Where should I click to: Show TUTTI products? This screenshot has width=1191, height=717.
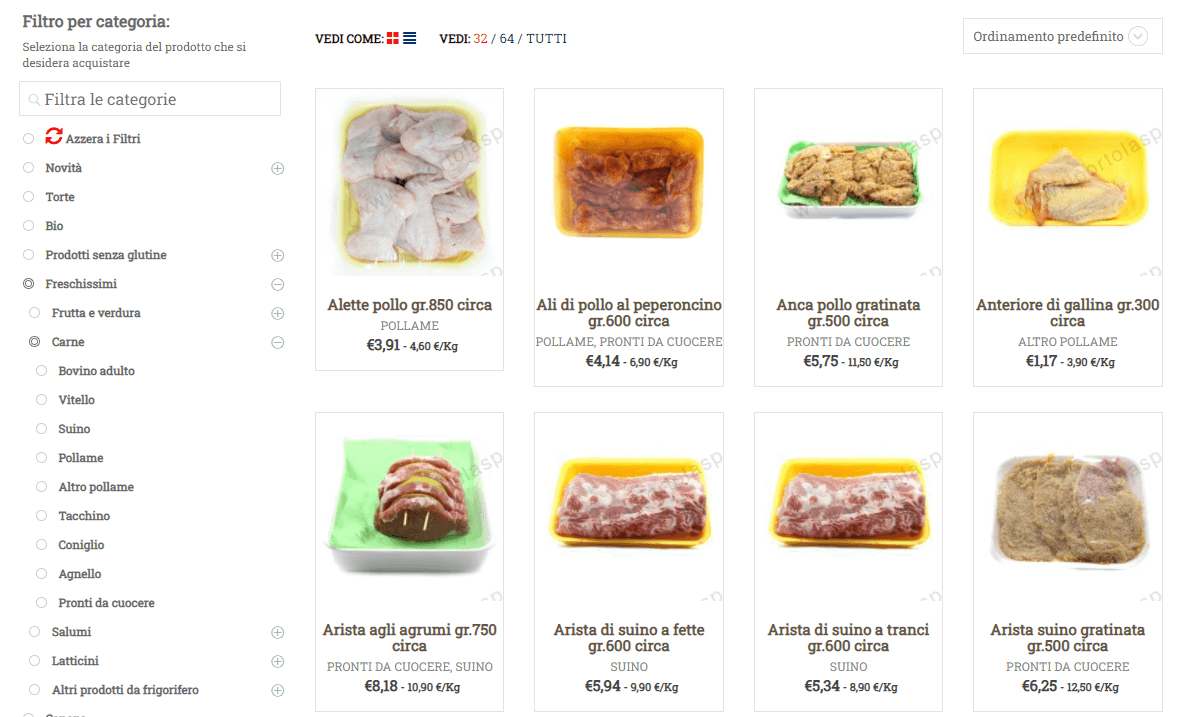click(x=546, y=39)
